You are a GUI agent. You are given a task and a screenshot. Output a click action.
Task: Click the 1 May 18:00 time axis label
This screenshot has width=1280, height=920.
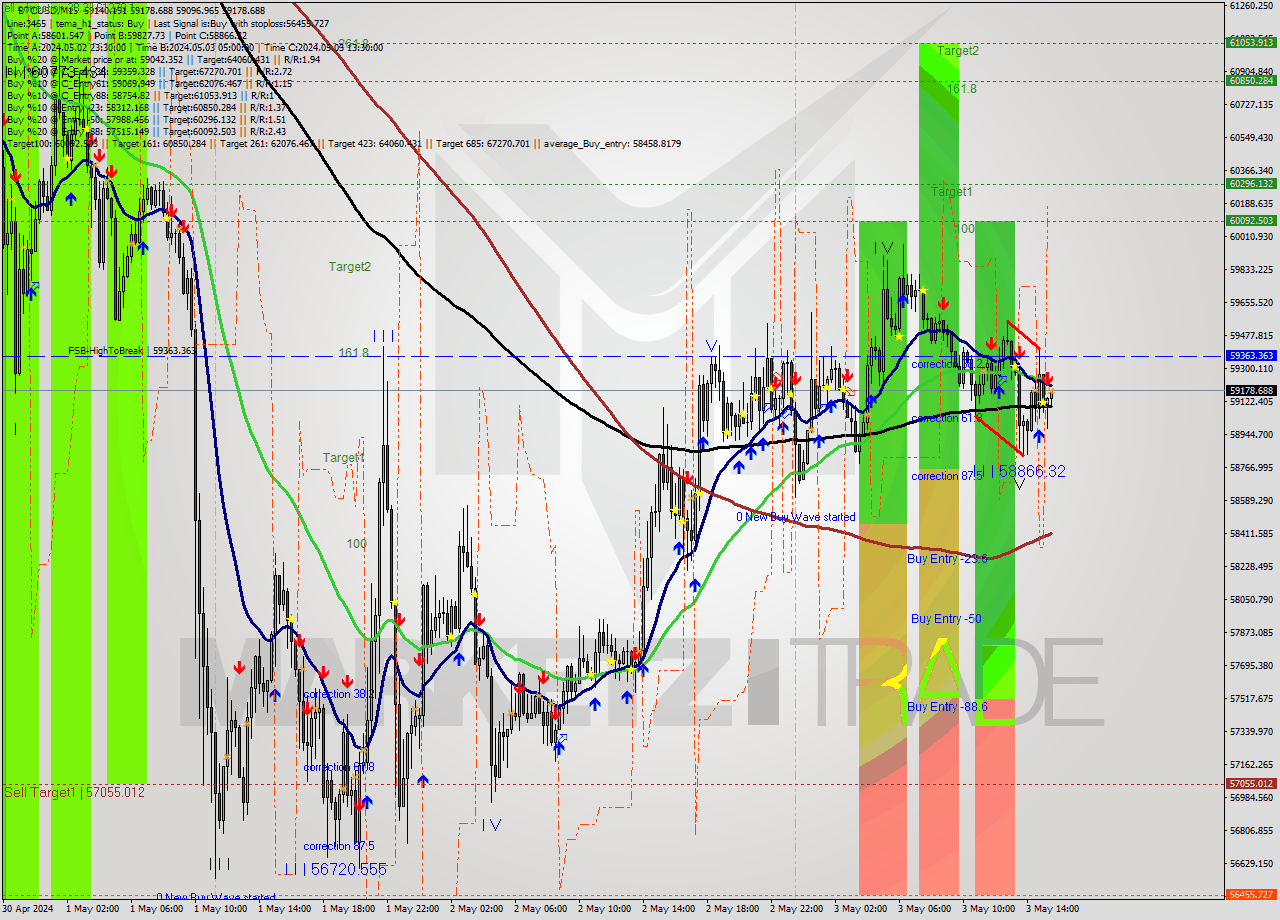coord(347,909)
